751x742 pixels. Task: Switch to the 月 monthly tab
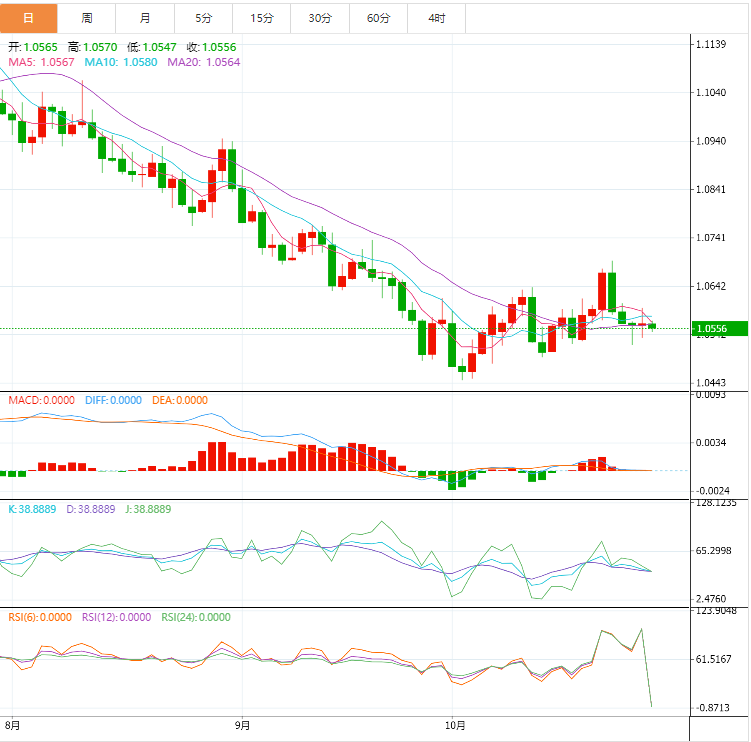(146, 18)
